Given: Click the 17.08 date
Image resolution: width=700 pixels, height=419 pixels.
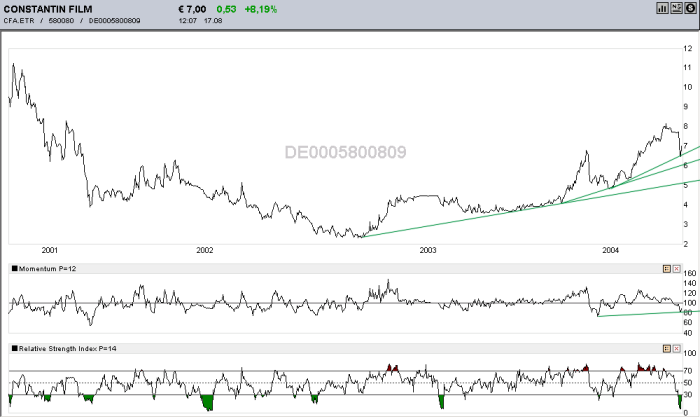Looking at the screenshot, I should point(213,21).
